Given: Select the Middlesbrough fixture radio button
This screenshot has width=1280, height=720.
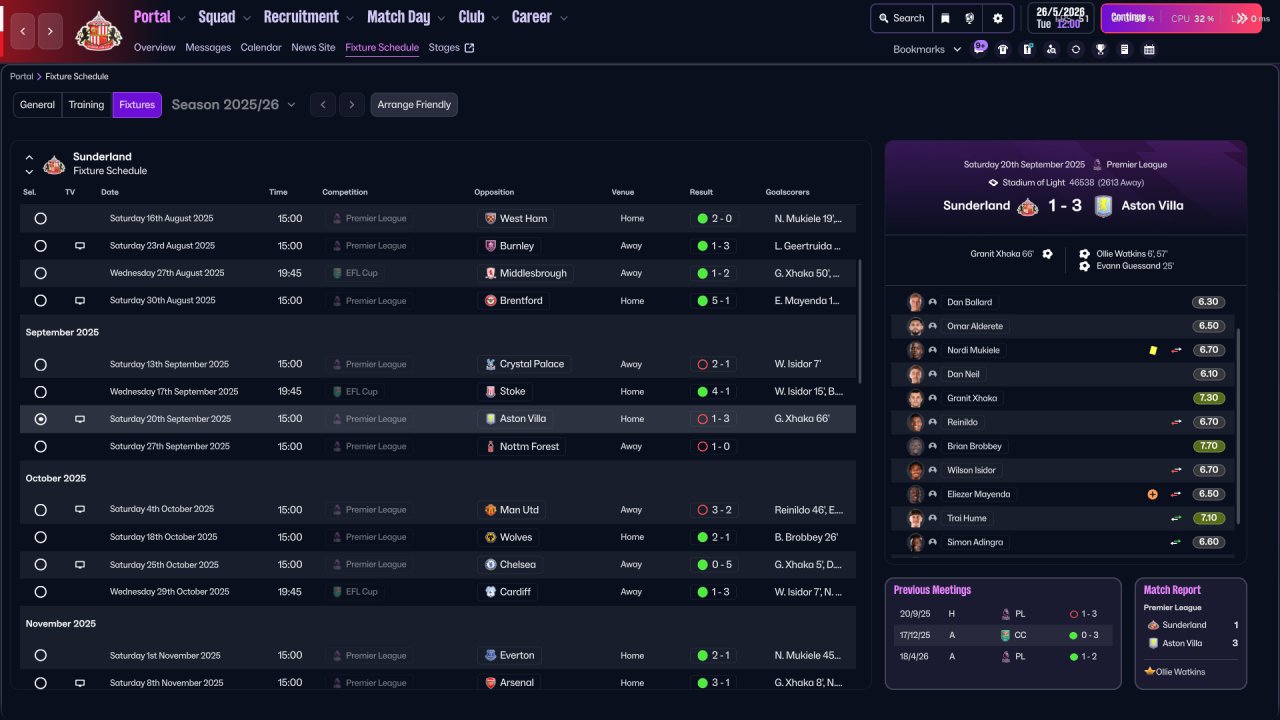Looking at the screenshot, I should (x=40, y=273).
